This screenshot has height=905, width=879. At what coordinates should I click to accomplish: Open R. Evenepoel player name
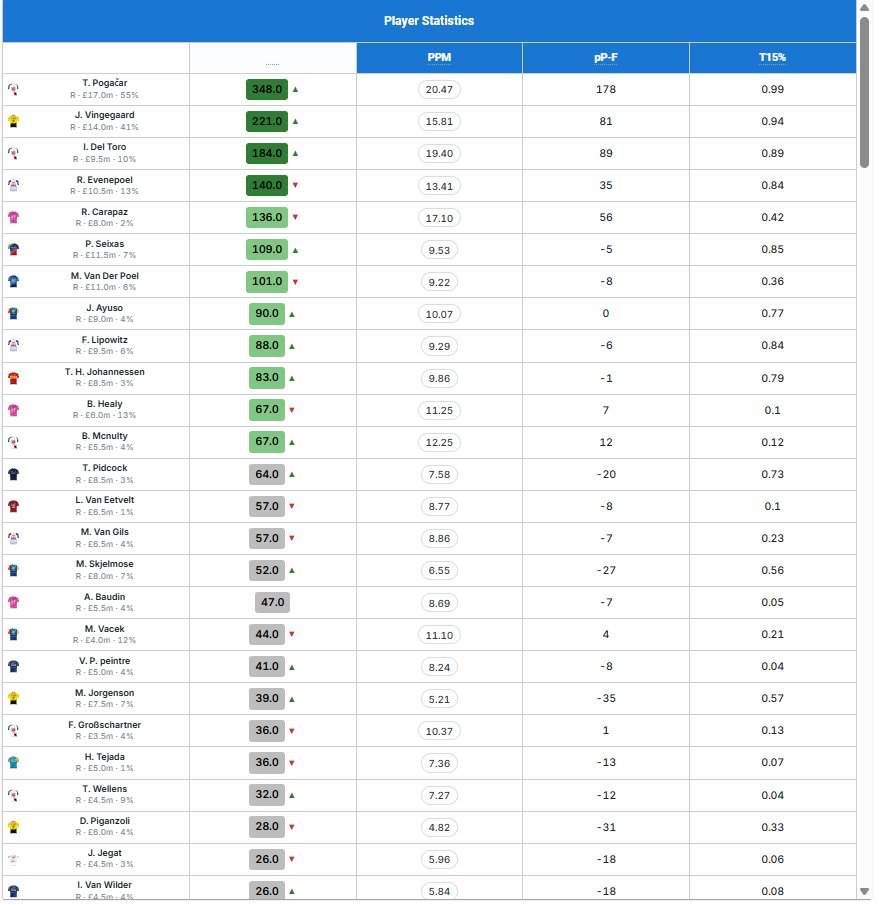click(x=104, y=180)
